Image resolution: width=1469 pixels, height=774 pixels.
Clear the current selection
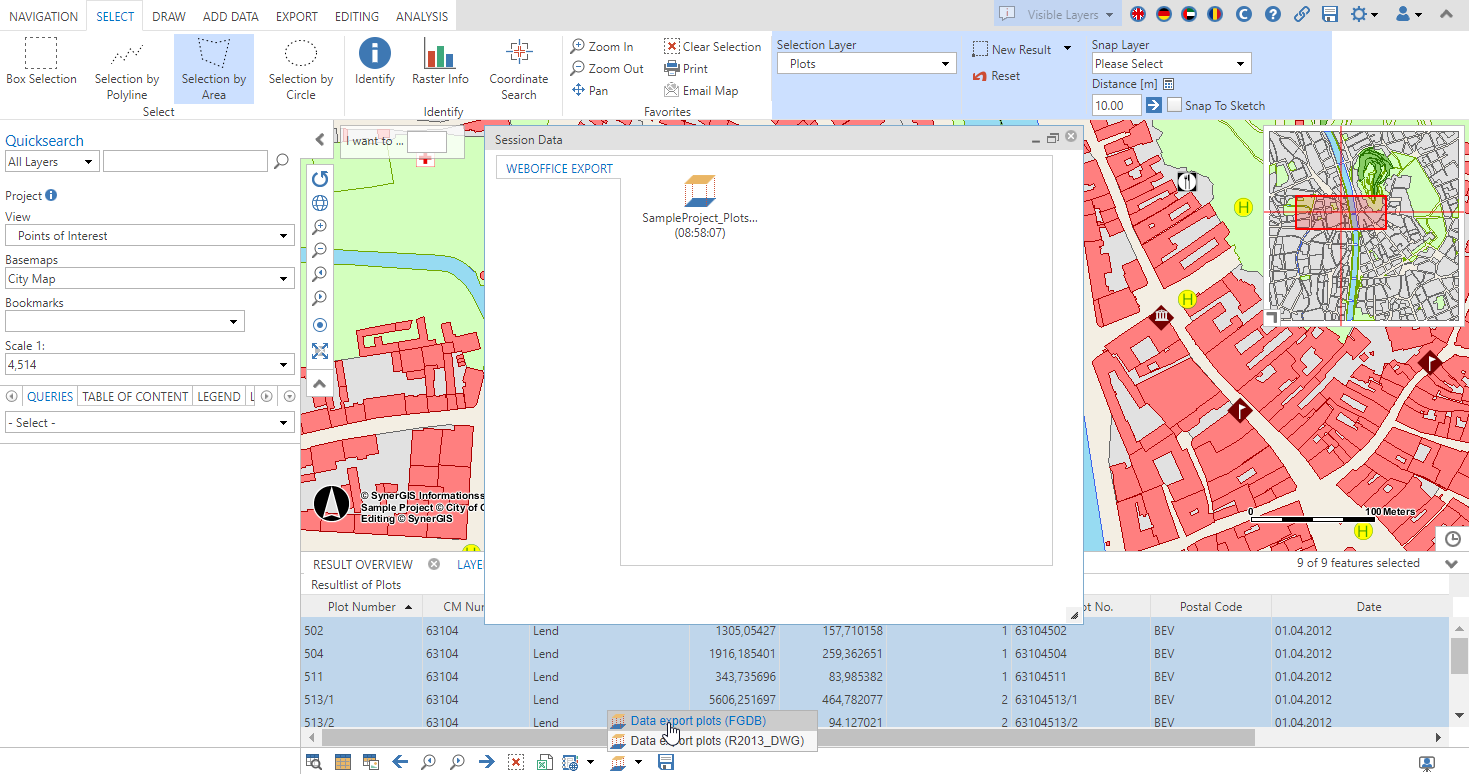(x=712, y=46)
